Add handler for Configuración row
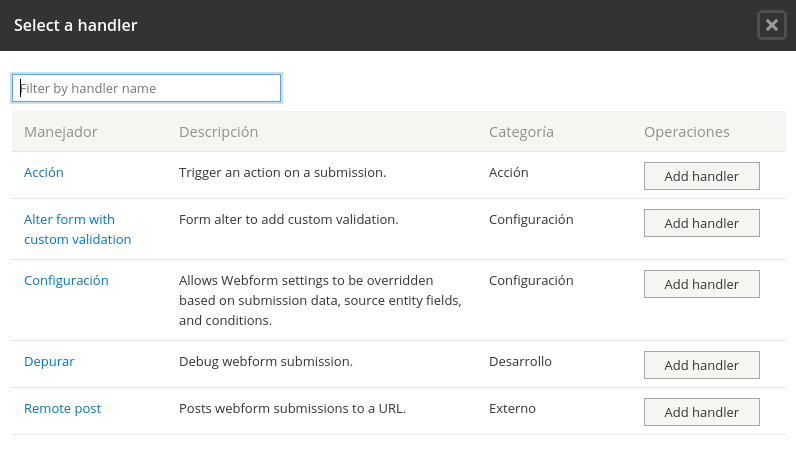Image resolution: width=796 pixels, height=456 pixels. pos(702,284)
